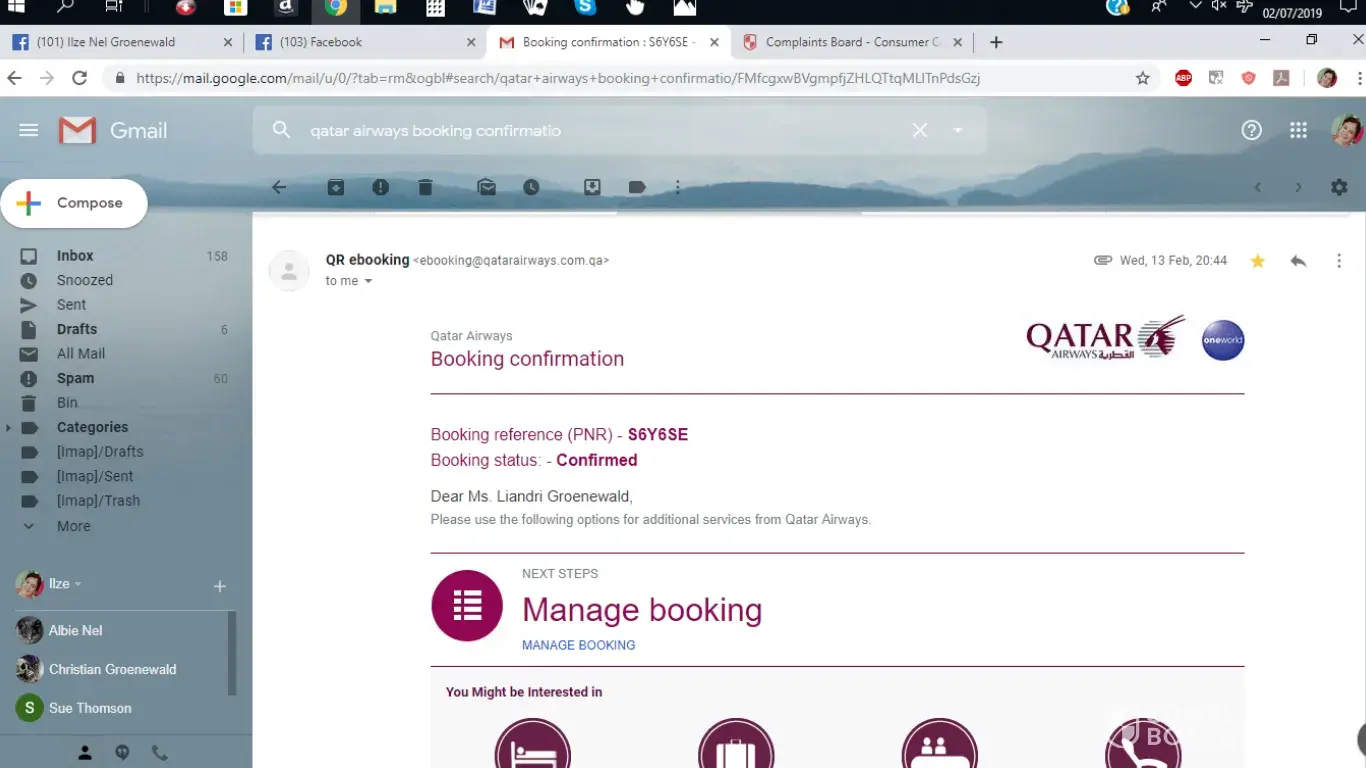
Task: Expand the More section in sidebar
Action: (x=73, y=526)
